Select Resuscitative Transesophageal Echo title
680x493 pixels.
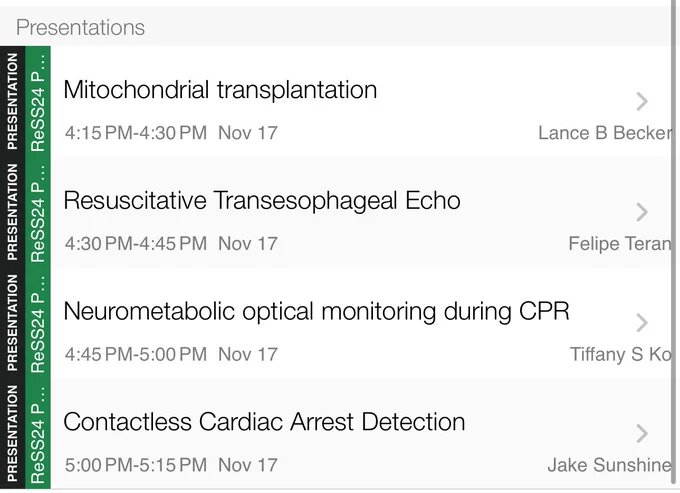pyautogui.click(x=262, y=201)
